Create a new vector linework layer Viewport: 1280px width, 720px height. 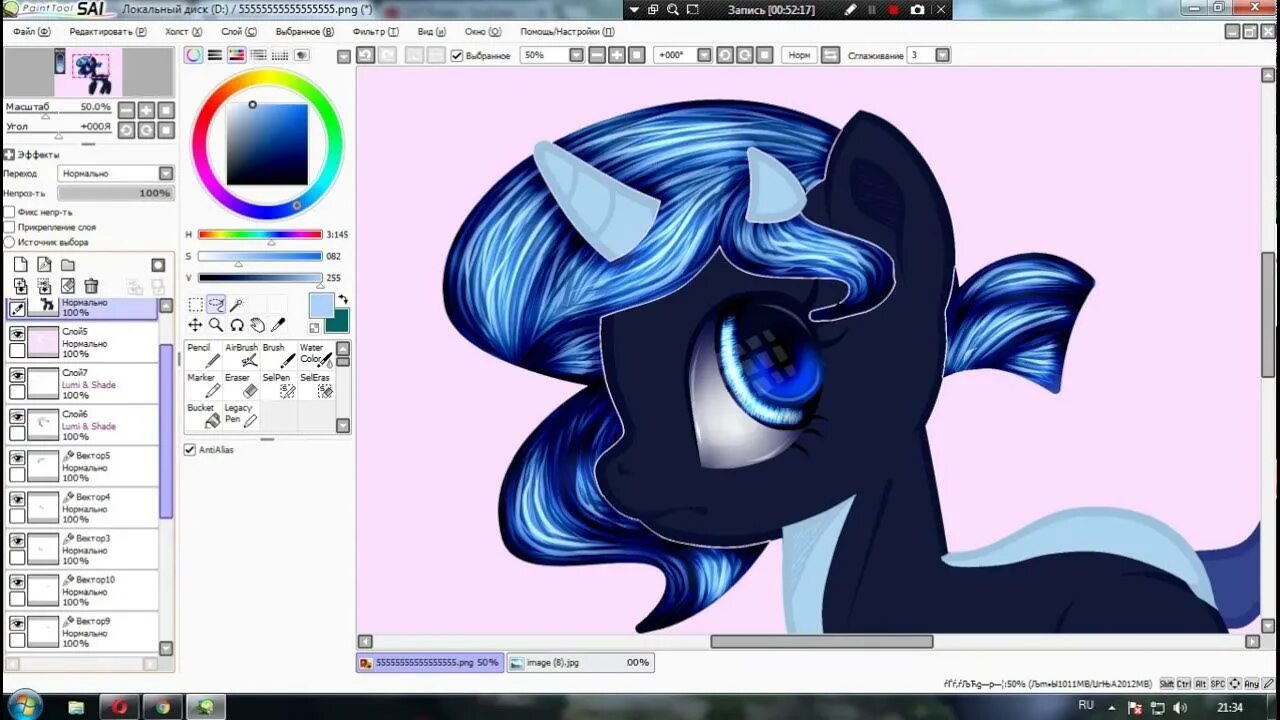(44, 265)
